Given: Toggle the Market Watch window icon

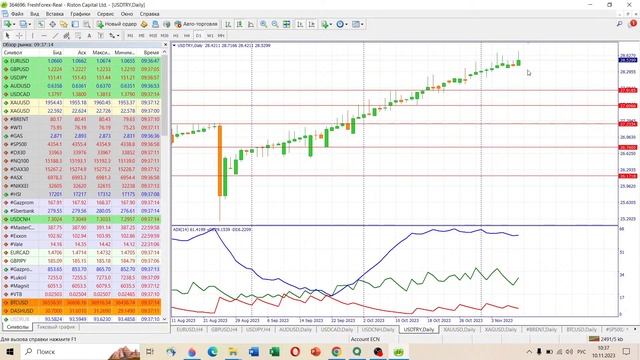Looking at the screenshot, I should [41, 24].
